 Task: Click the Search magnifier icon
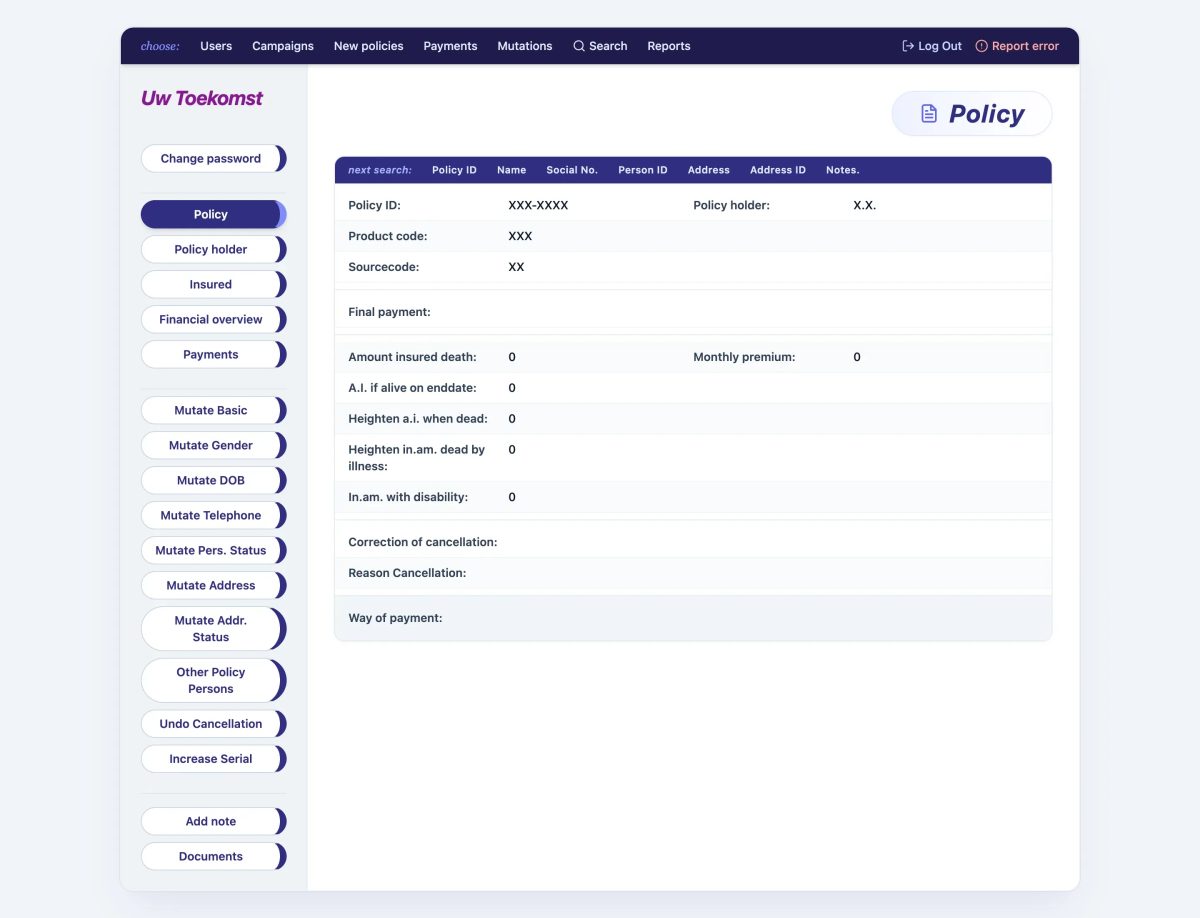(x=579, y=46)
